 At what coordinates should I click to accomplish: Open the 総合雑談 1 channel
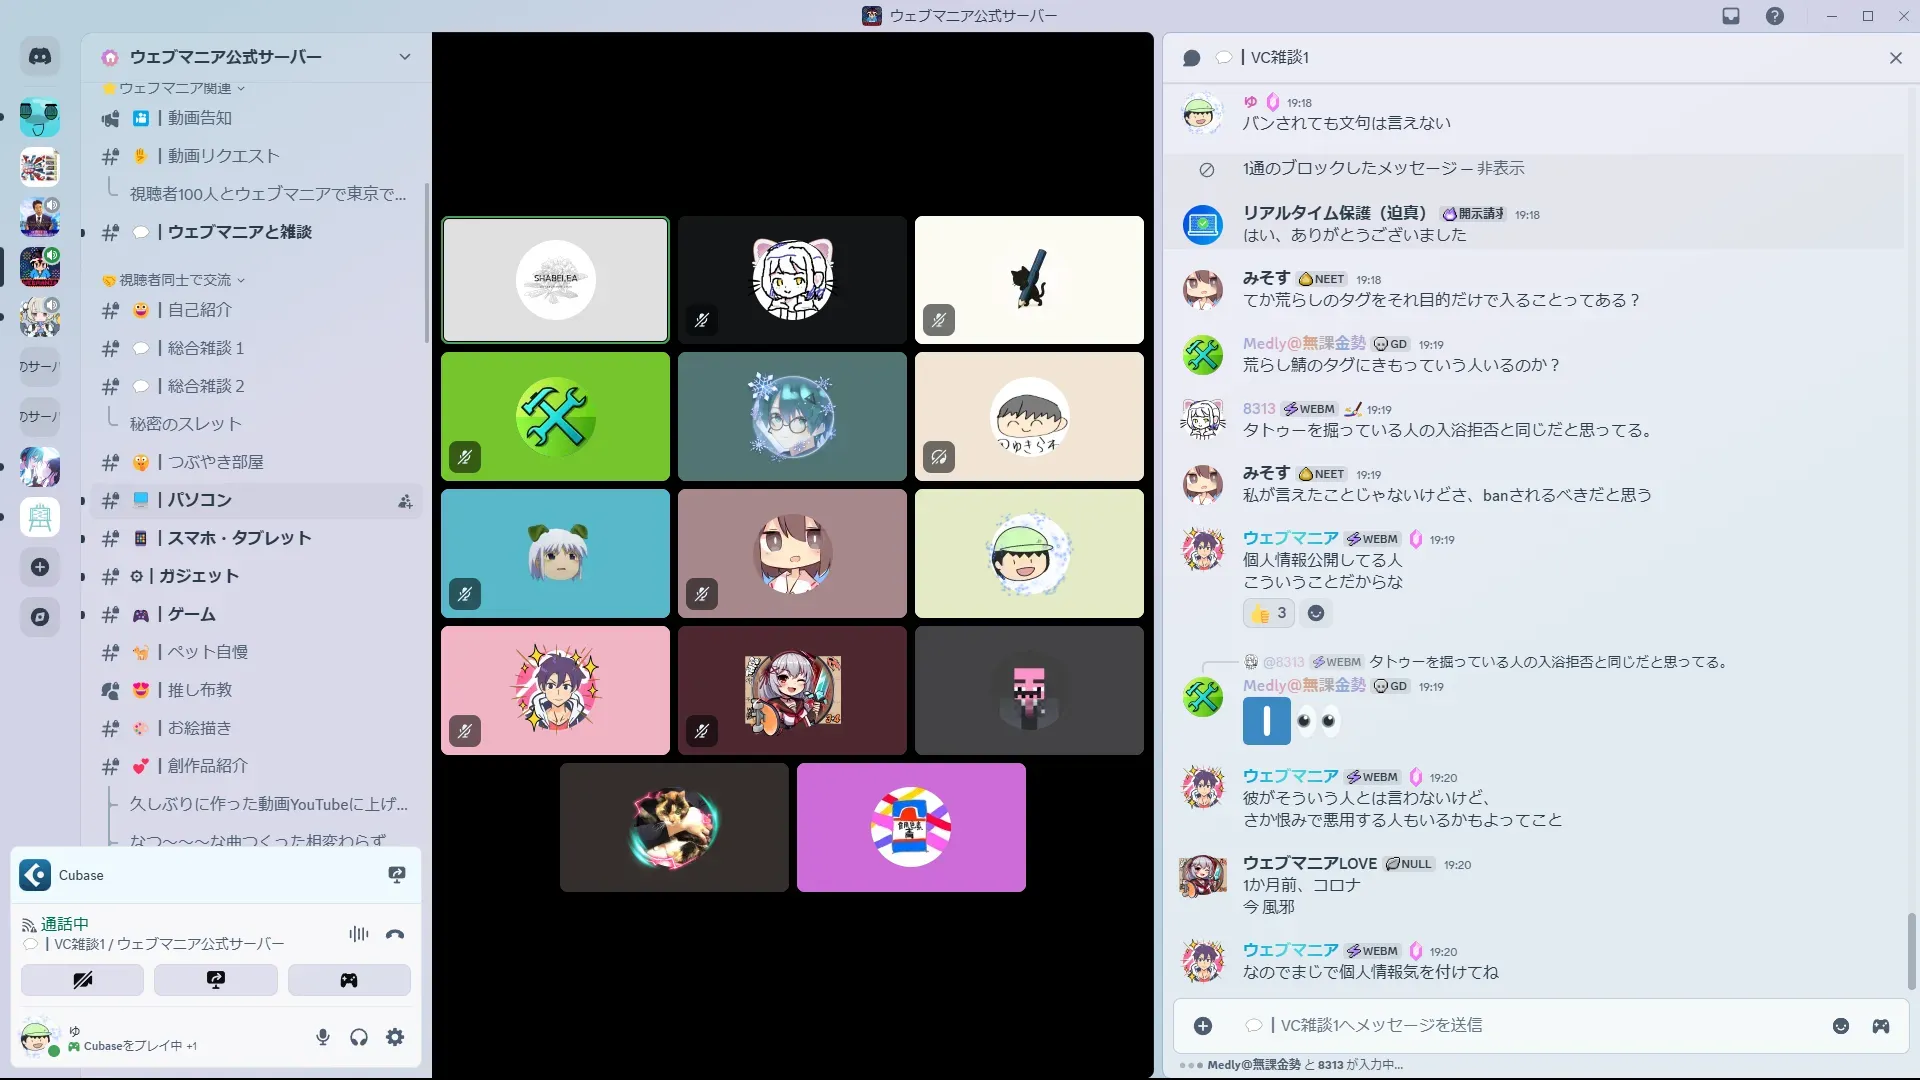tap(205, 348)
